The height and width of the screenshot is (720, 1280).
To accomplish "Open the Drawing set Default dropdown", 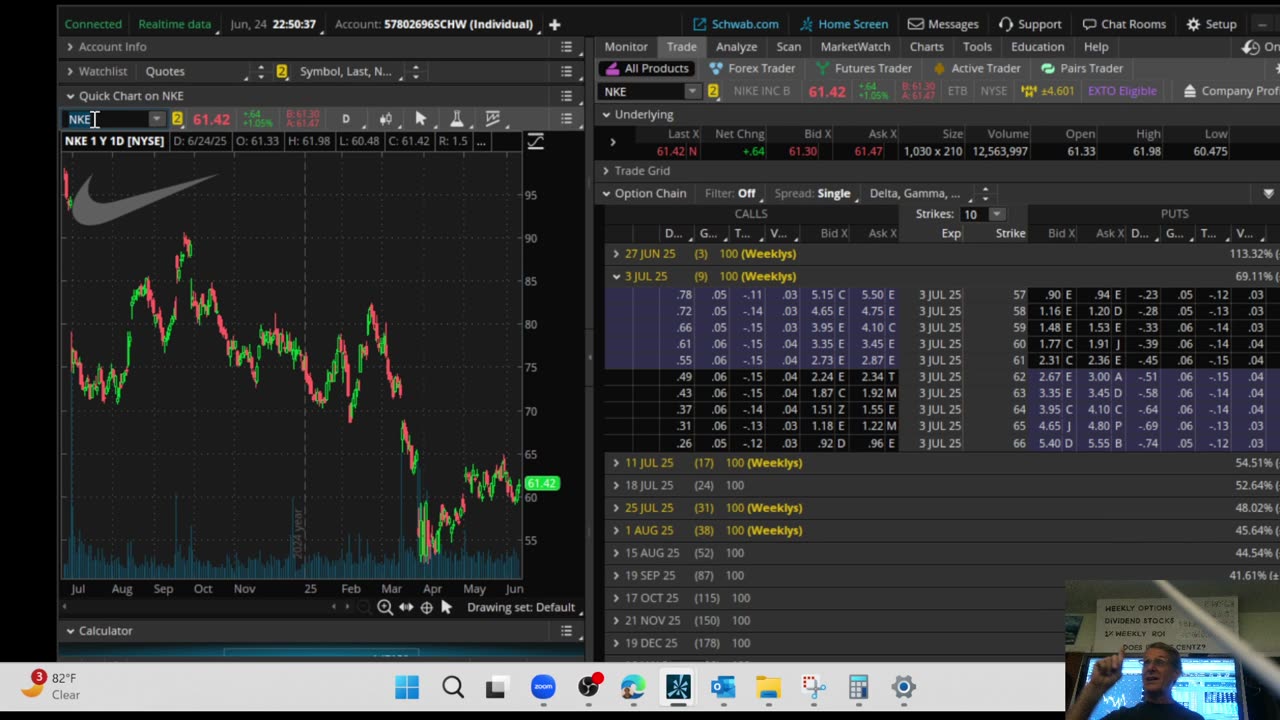I will pos(523,607).
